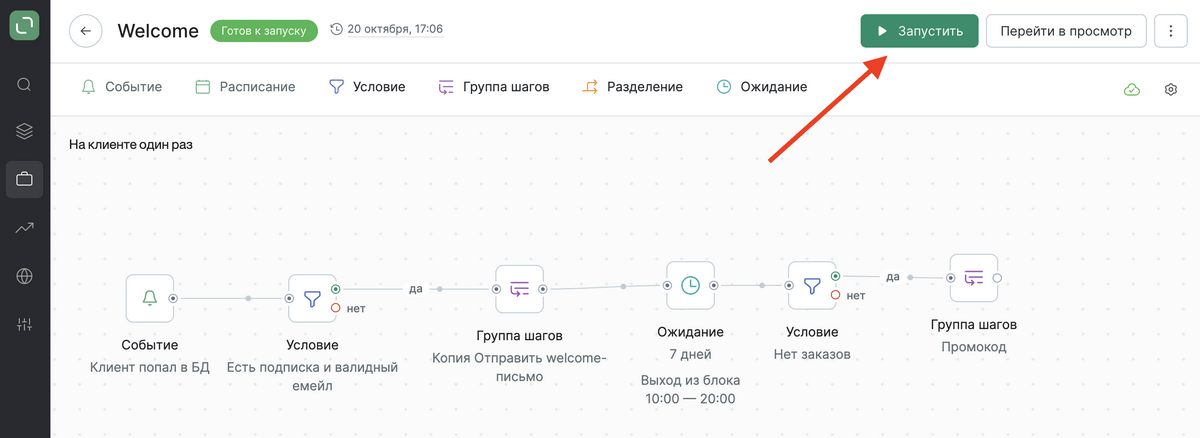Screen dimensions: 1200x438
Task: Click the red нет output of first condition
Action: click(x=336, y=308)
